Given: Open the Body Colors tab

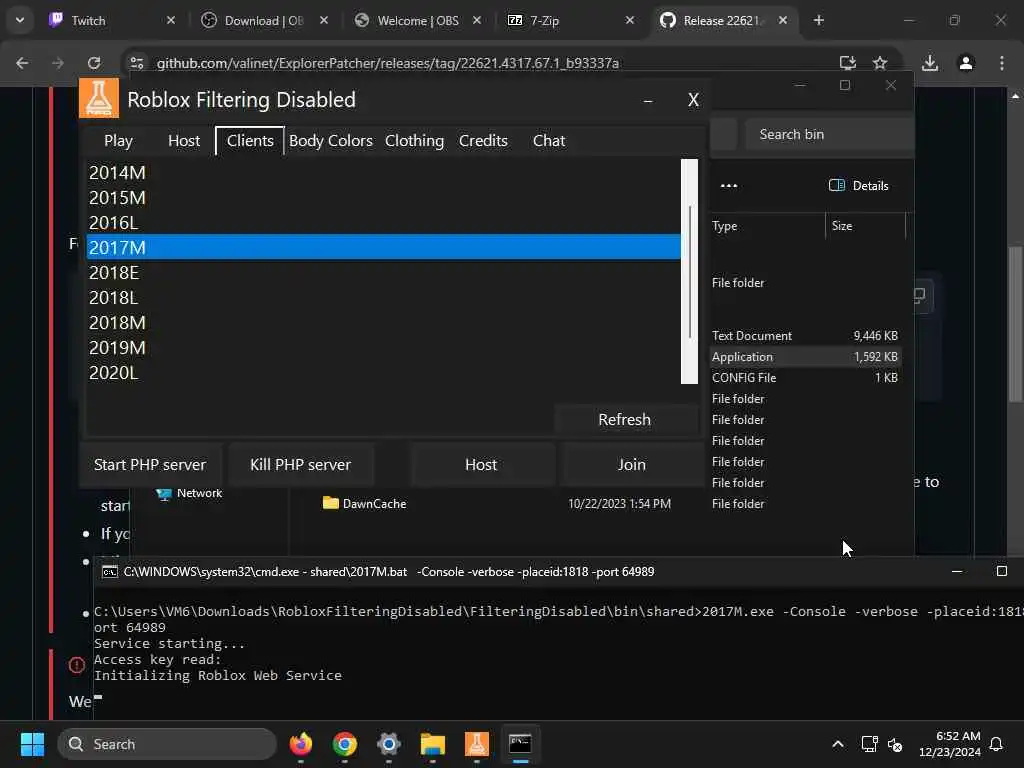Looking at the screenshot, I should [x=330, y=140].
